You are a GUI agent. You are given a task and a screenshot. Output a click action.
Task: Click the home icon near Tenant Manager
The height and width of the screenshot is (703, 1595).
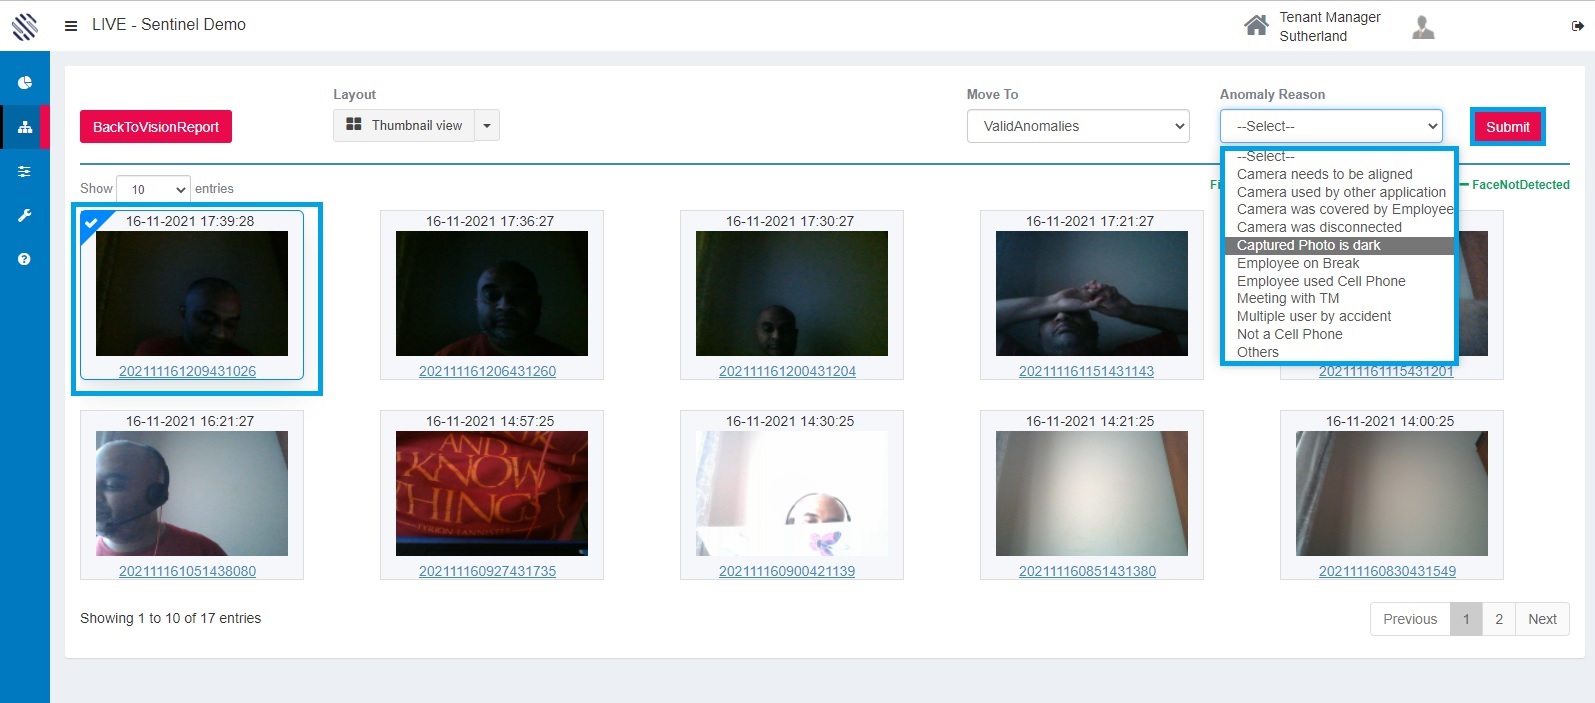[1256, 26]
